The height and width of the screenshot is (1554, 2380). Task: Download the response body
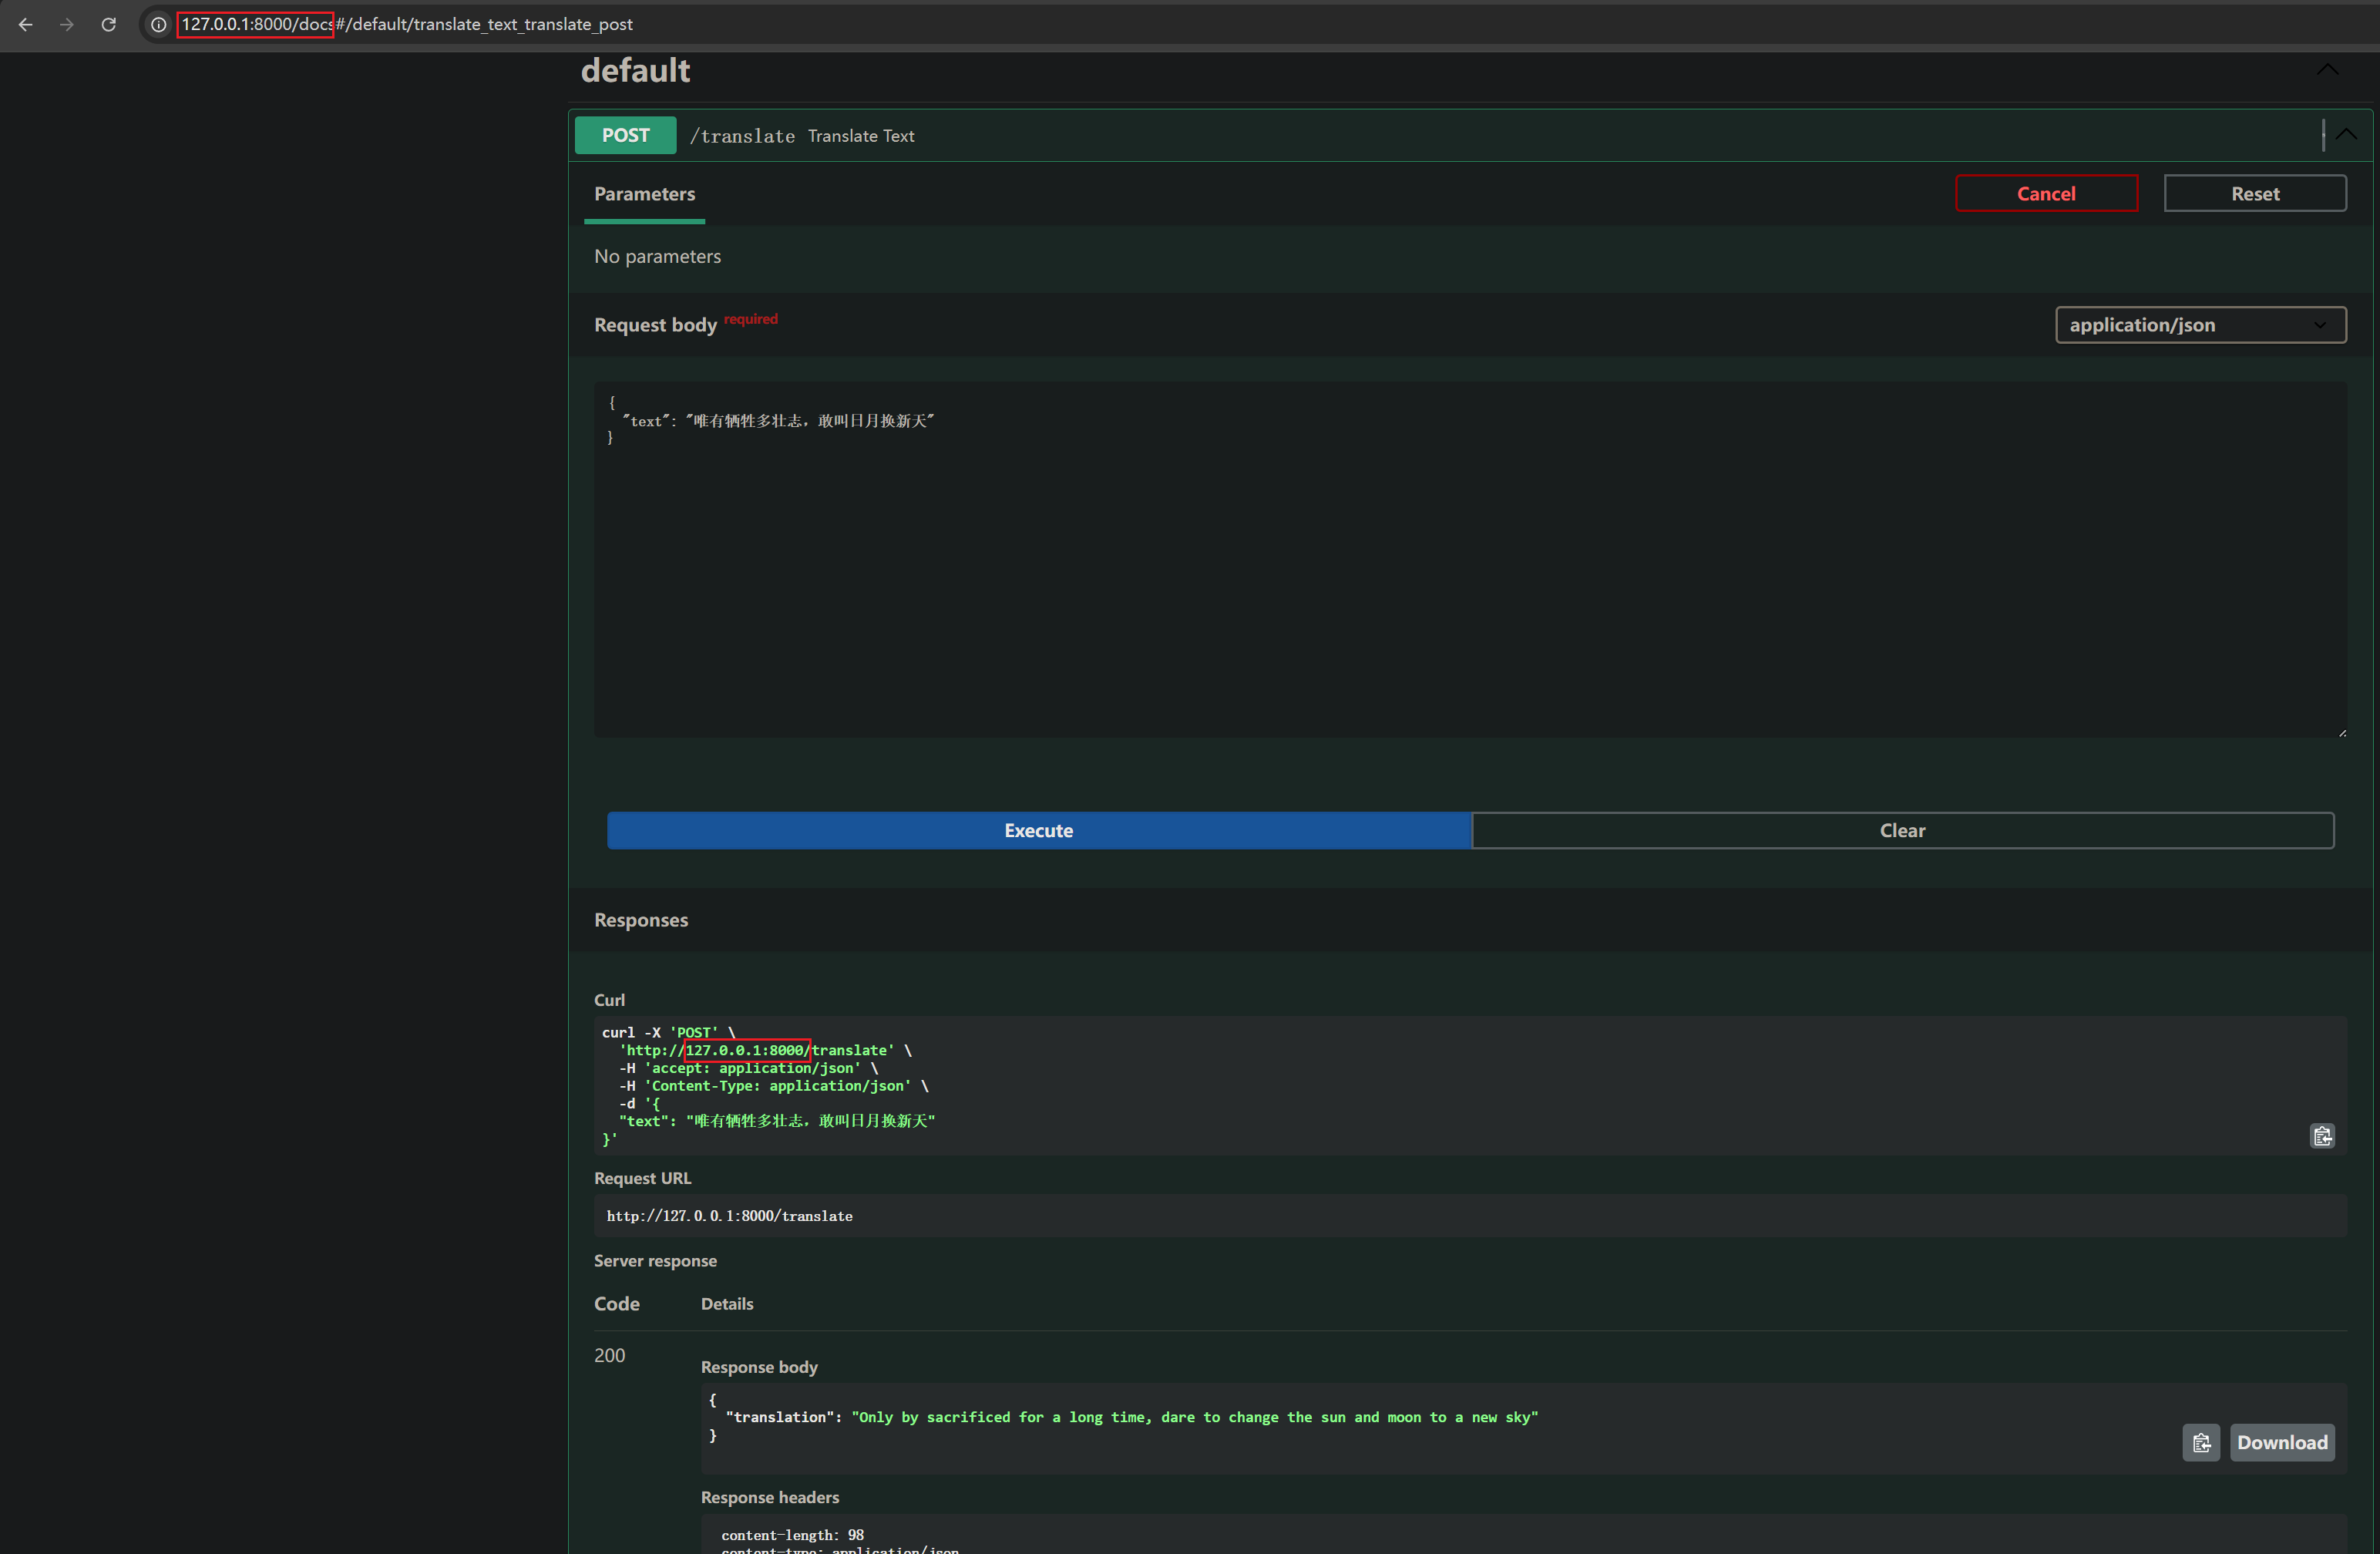pyautogui.click(x=2281, y=1442)
